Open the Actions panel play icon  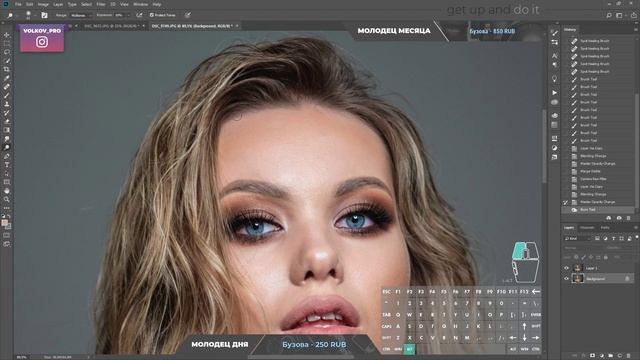554,93
